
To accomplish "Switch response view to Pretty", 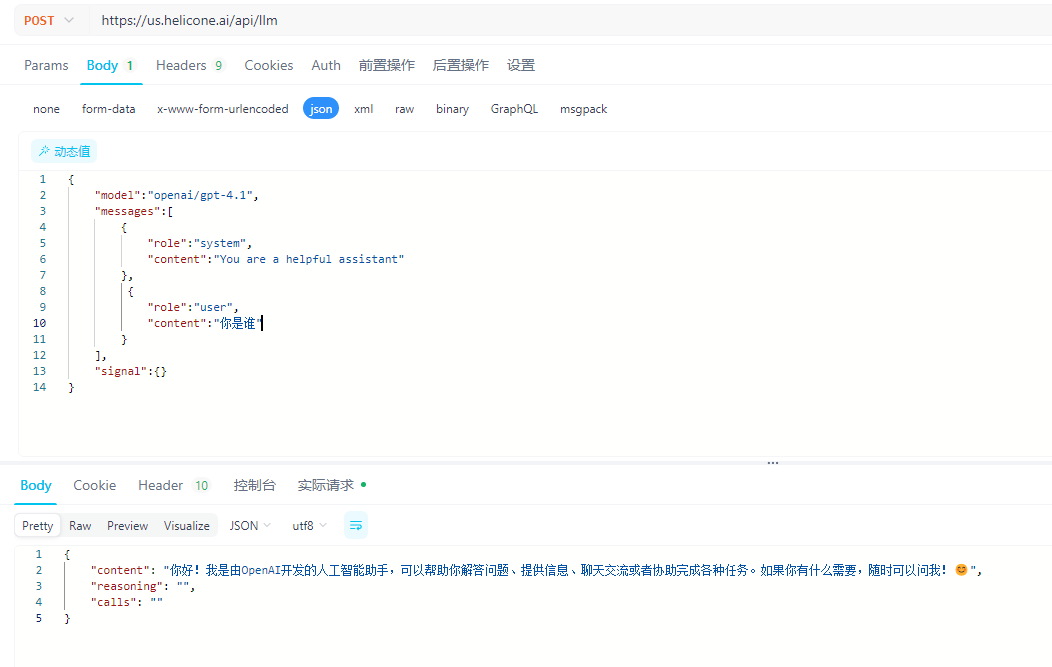I will point(38,525).
